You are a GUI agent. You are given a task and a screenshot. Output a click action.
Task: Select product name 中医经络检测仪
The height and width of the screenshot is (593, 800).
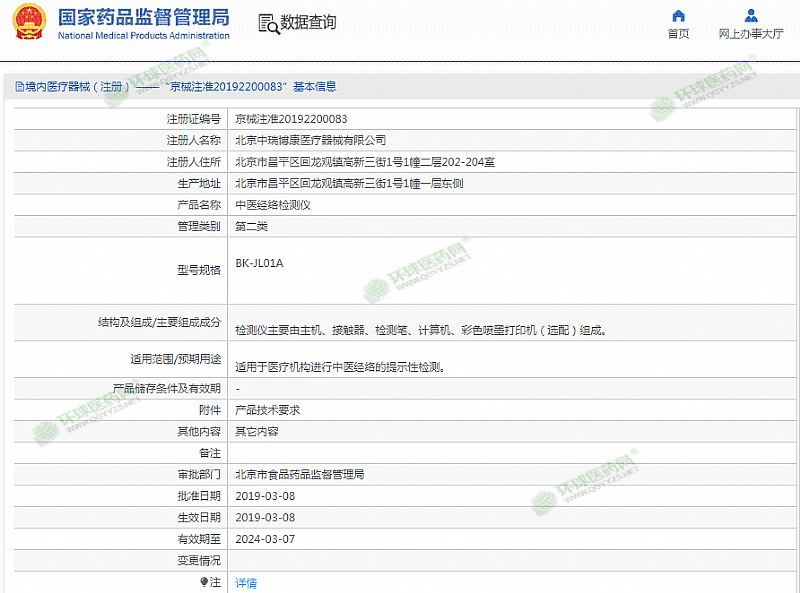[x=273, y=205]
